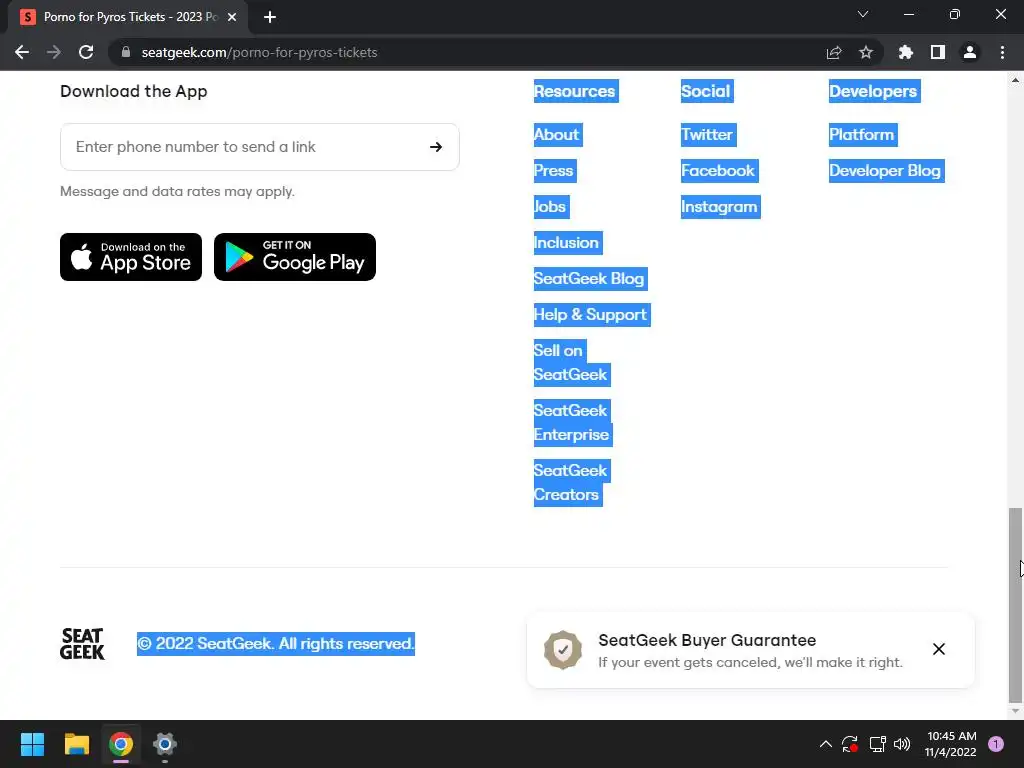The width and height of the screenshot is (1024, 768).
Task: Open the network display tray icon
Action: pos(877,744)
